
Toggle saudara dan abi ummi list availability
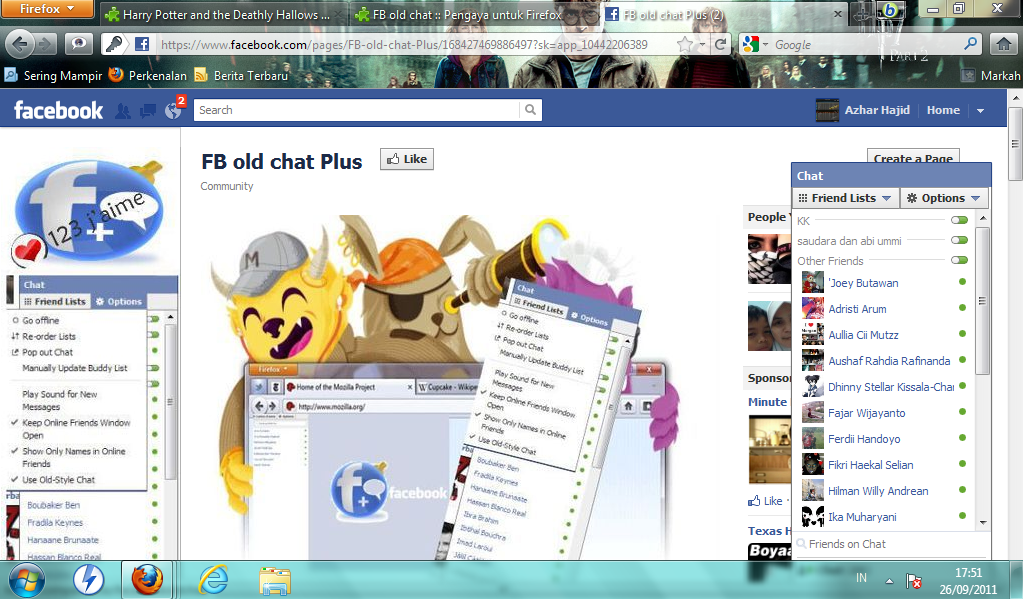pos(959,240)
